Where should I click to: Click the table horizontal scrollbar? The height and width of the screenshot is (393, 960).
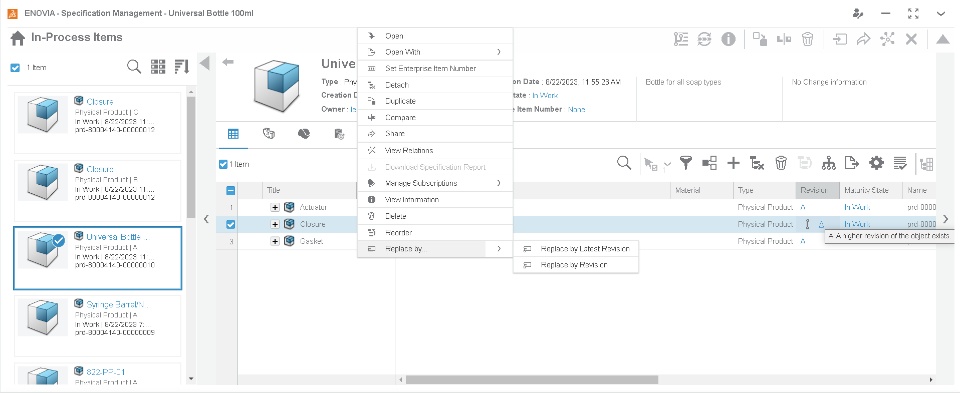pos(531,380)
